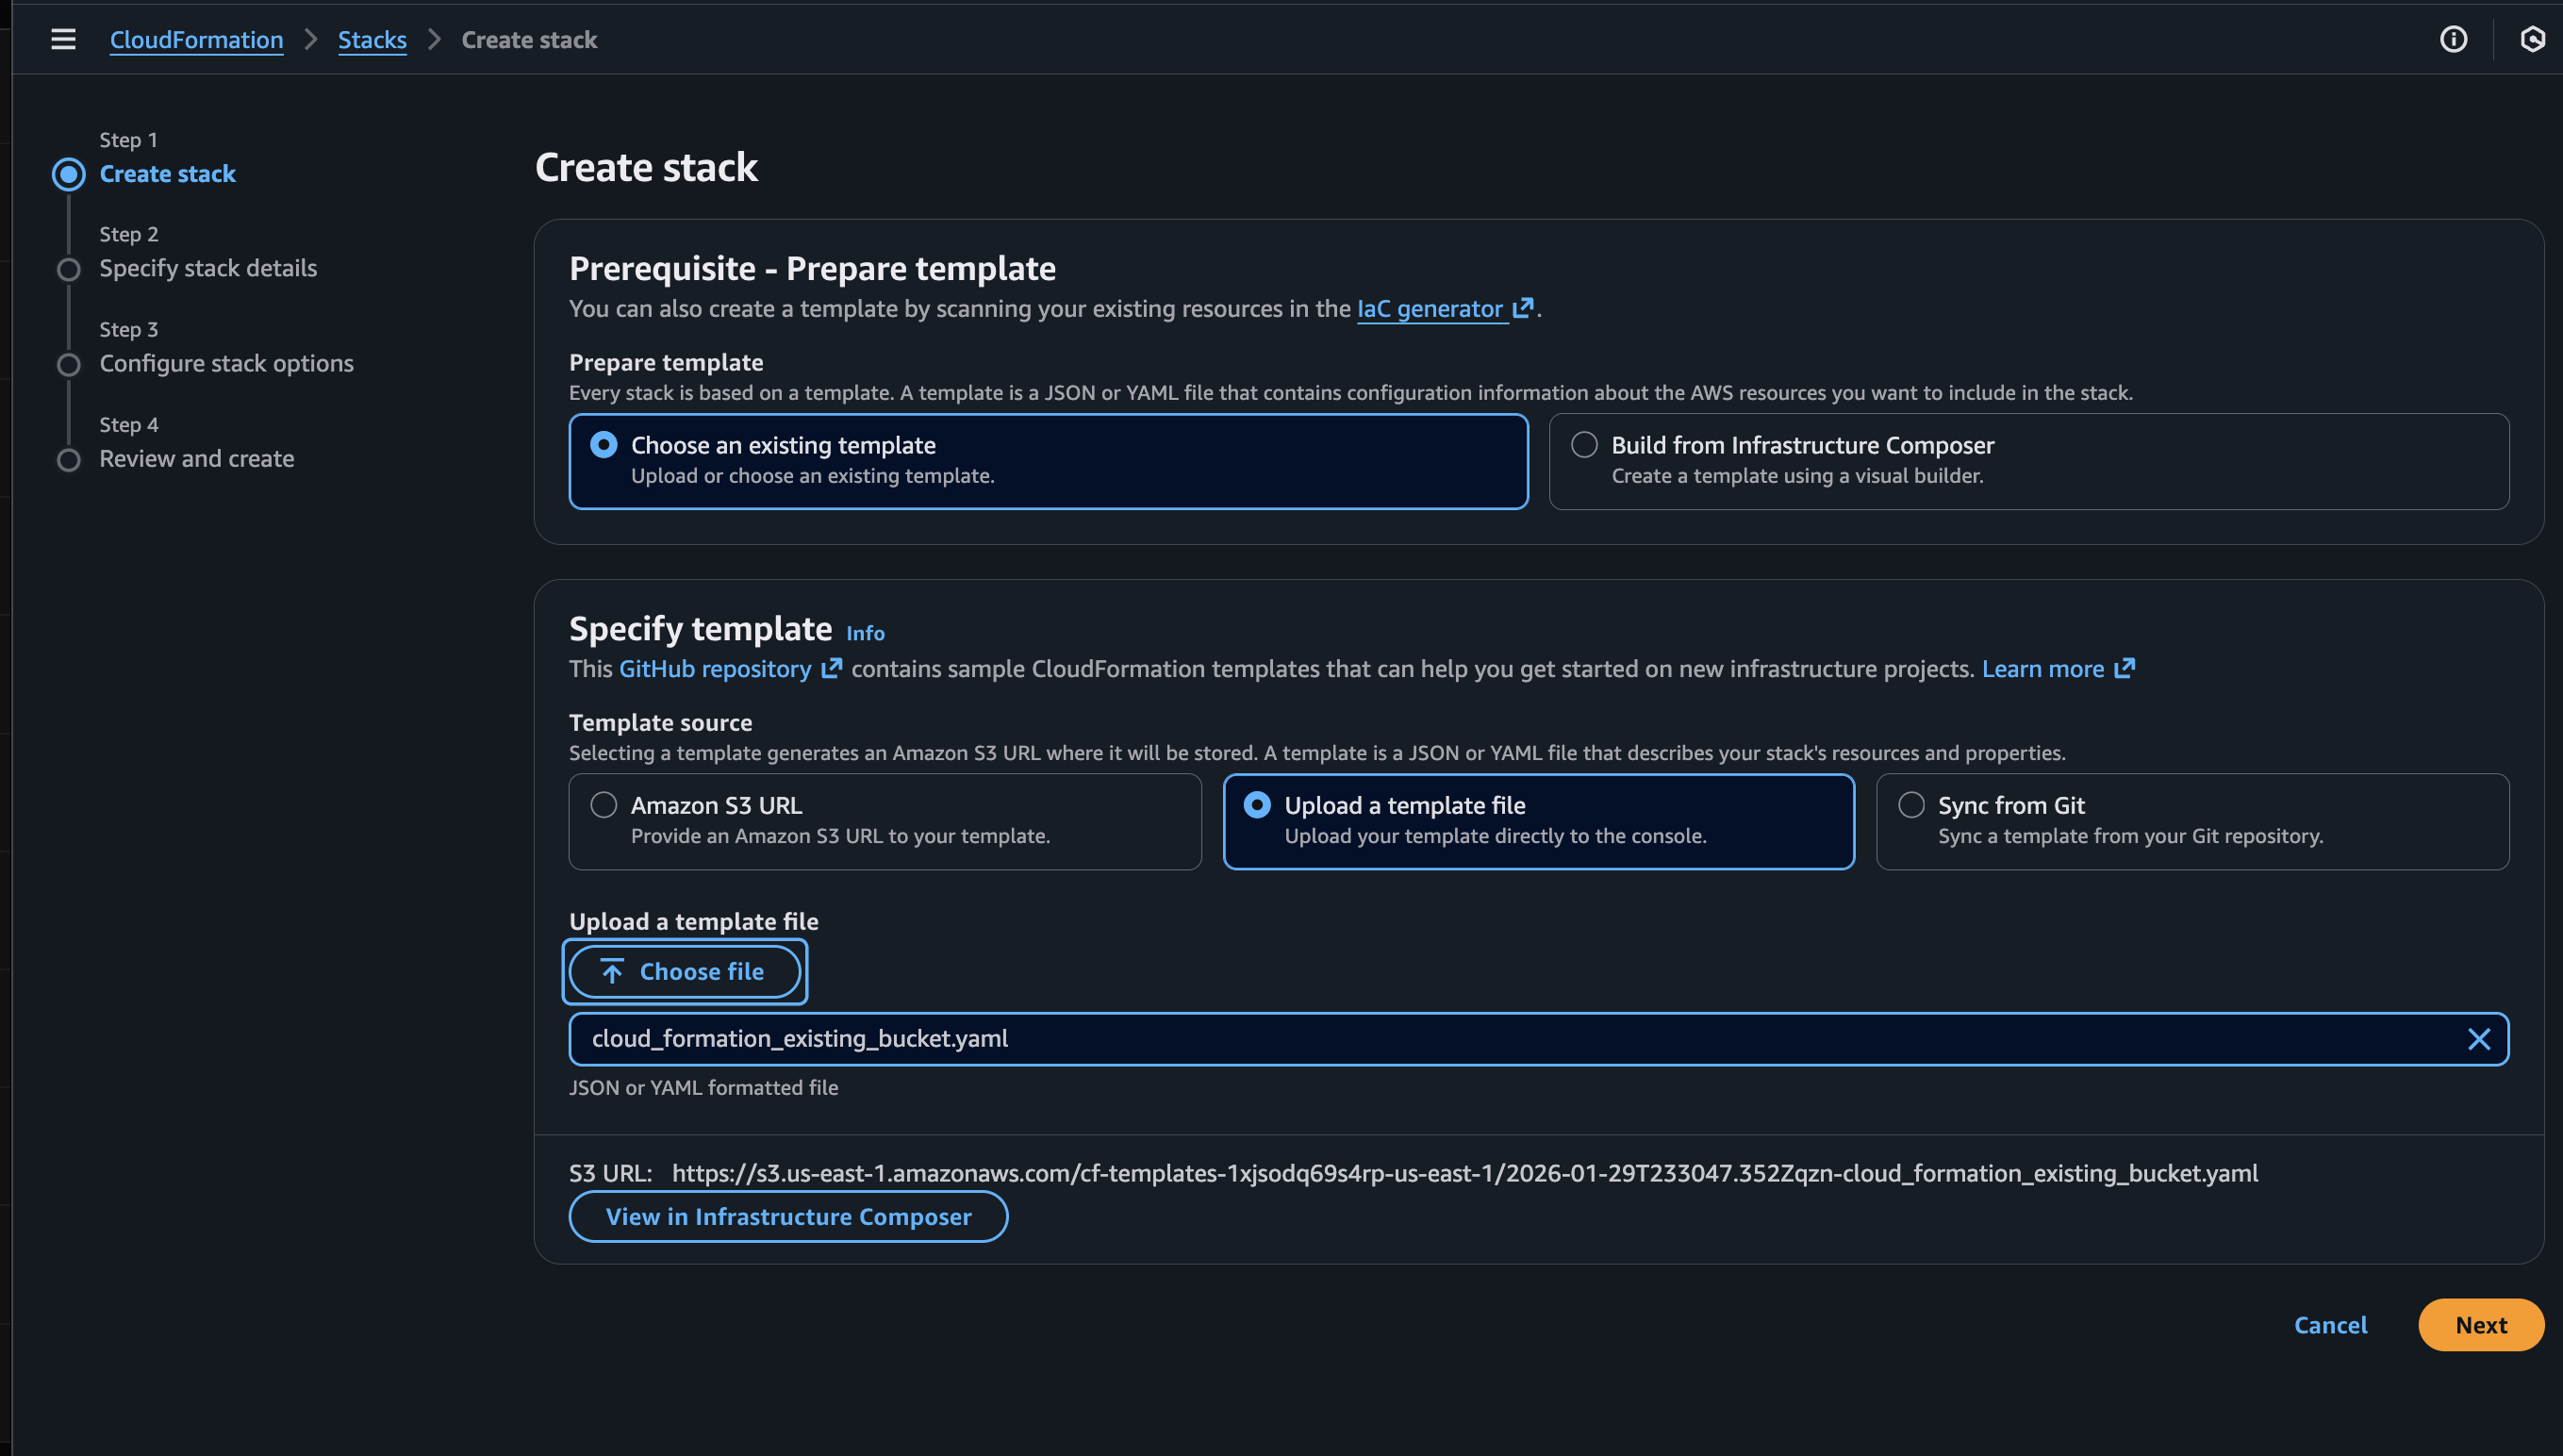
Task: Clear the uploaded file with X icon
Action: coord(2478,1039)
